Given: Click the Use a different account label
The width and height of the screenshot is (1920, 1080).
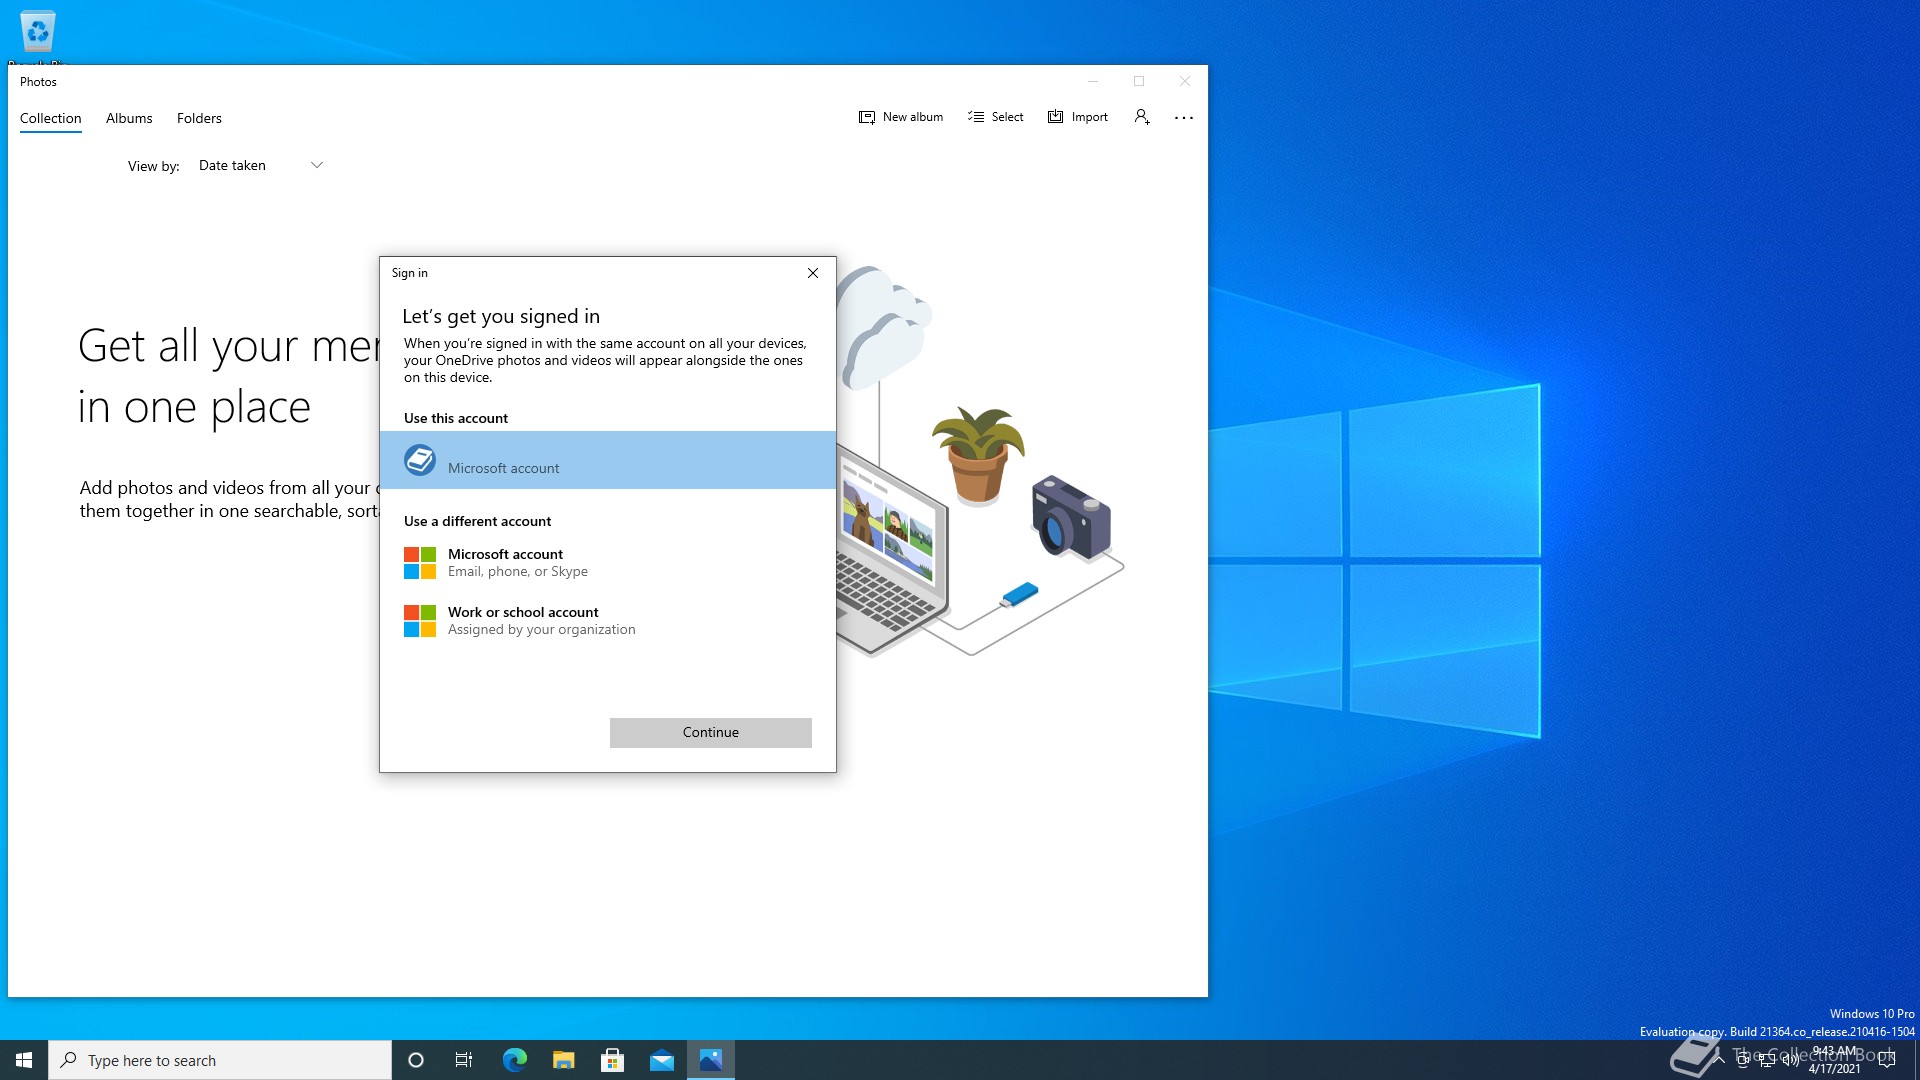Looking at the screenshot, I should pyautogui.click(x=477, y=521).
